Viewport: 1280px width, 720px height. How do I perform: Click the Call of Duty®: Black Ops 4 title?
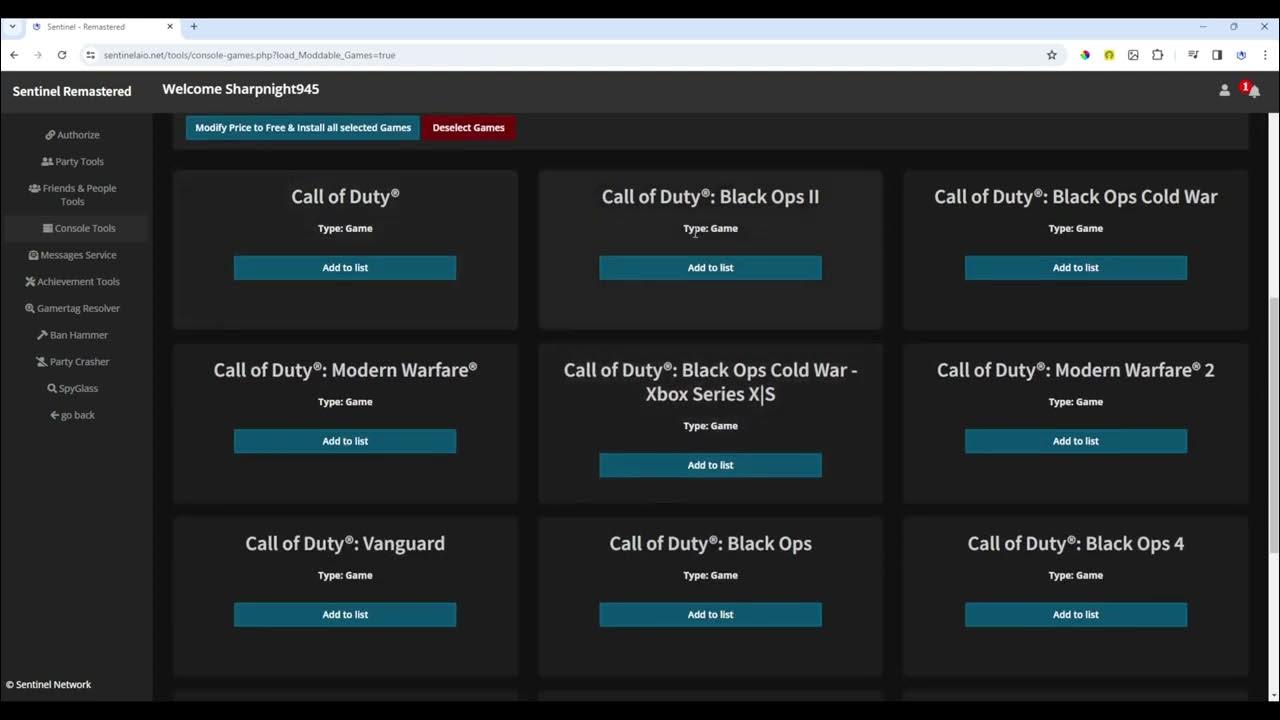1076,544
